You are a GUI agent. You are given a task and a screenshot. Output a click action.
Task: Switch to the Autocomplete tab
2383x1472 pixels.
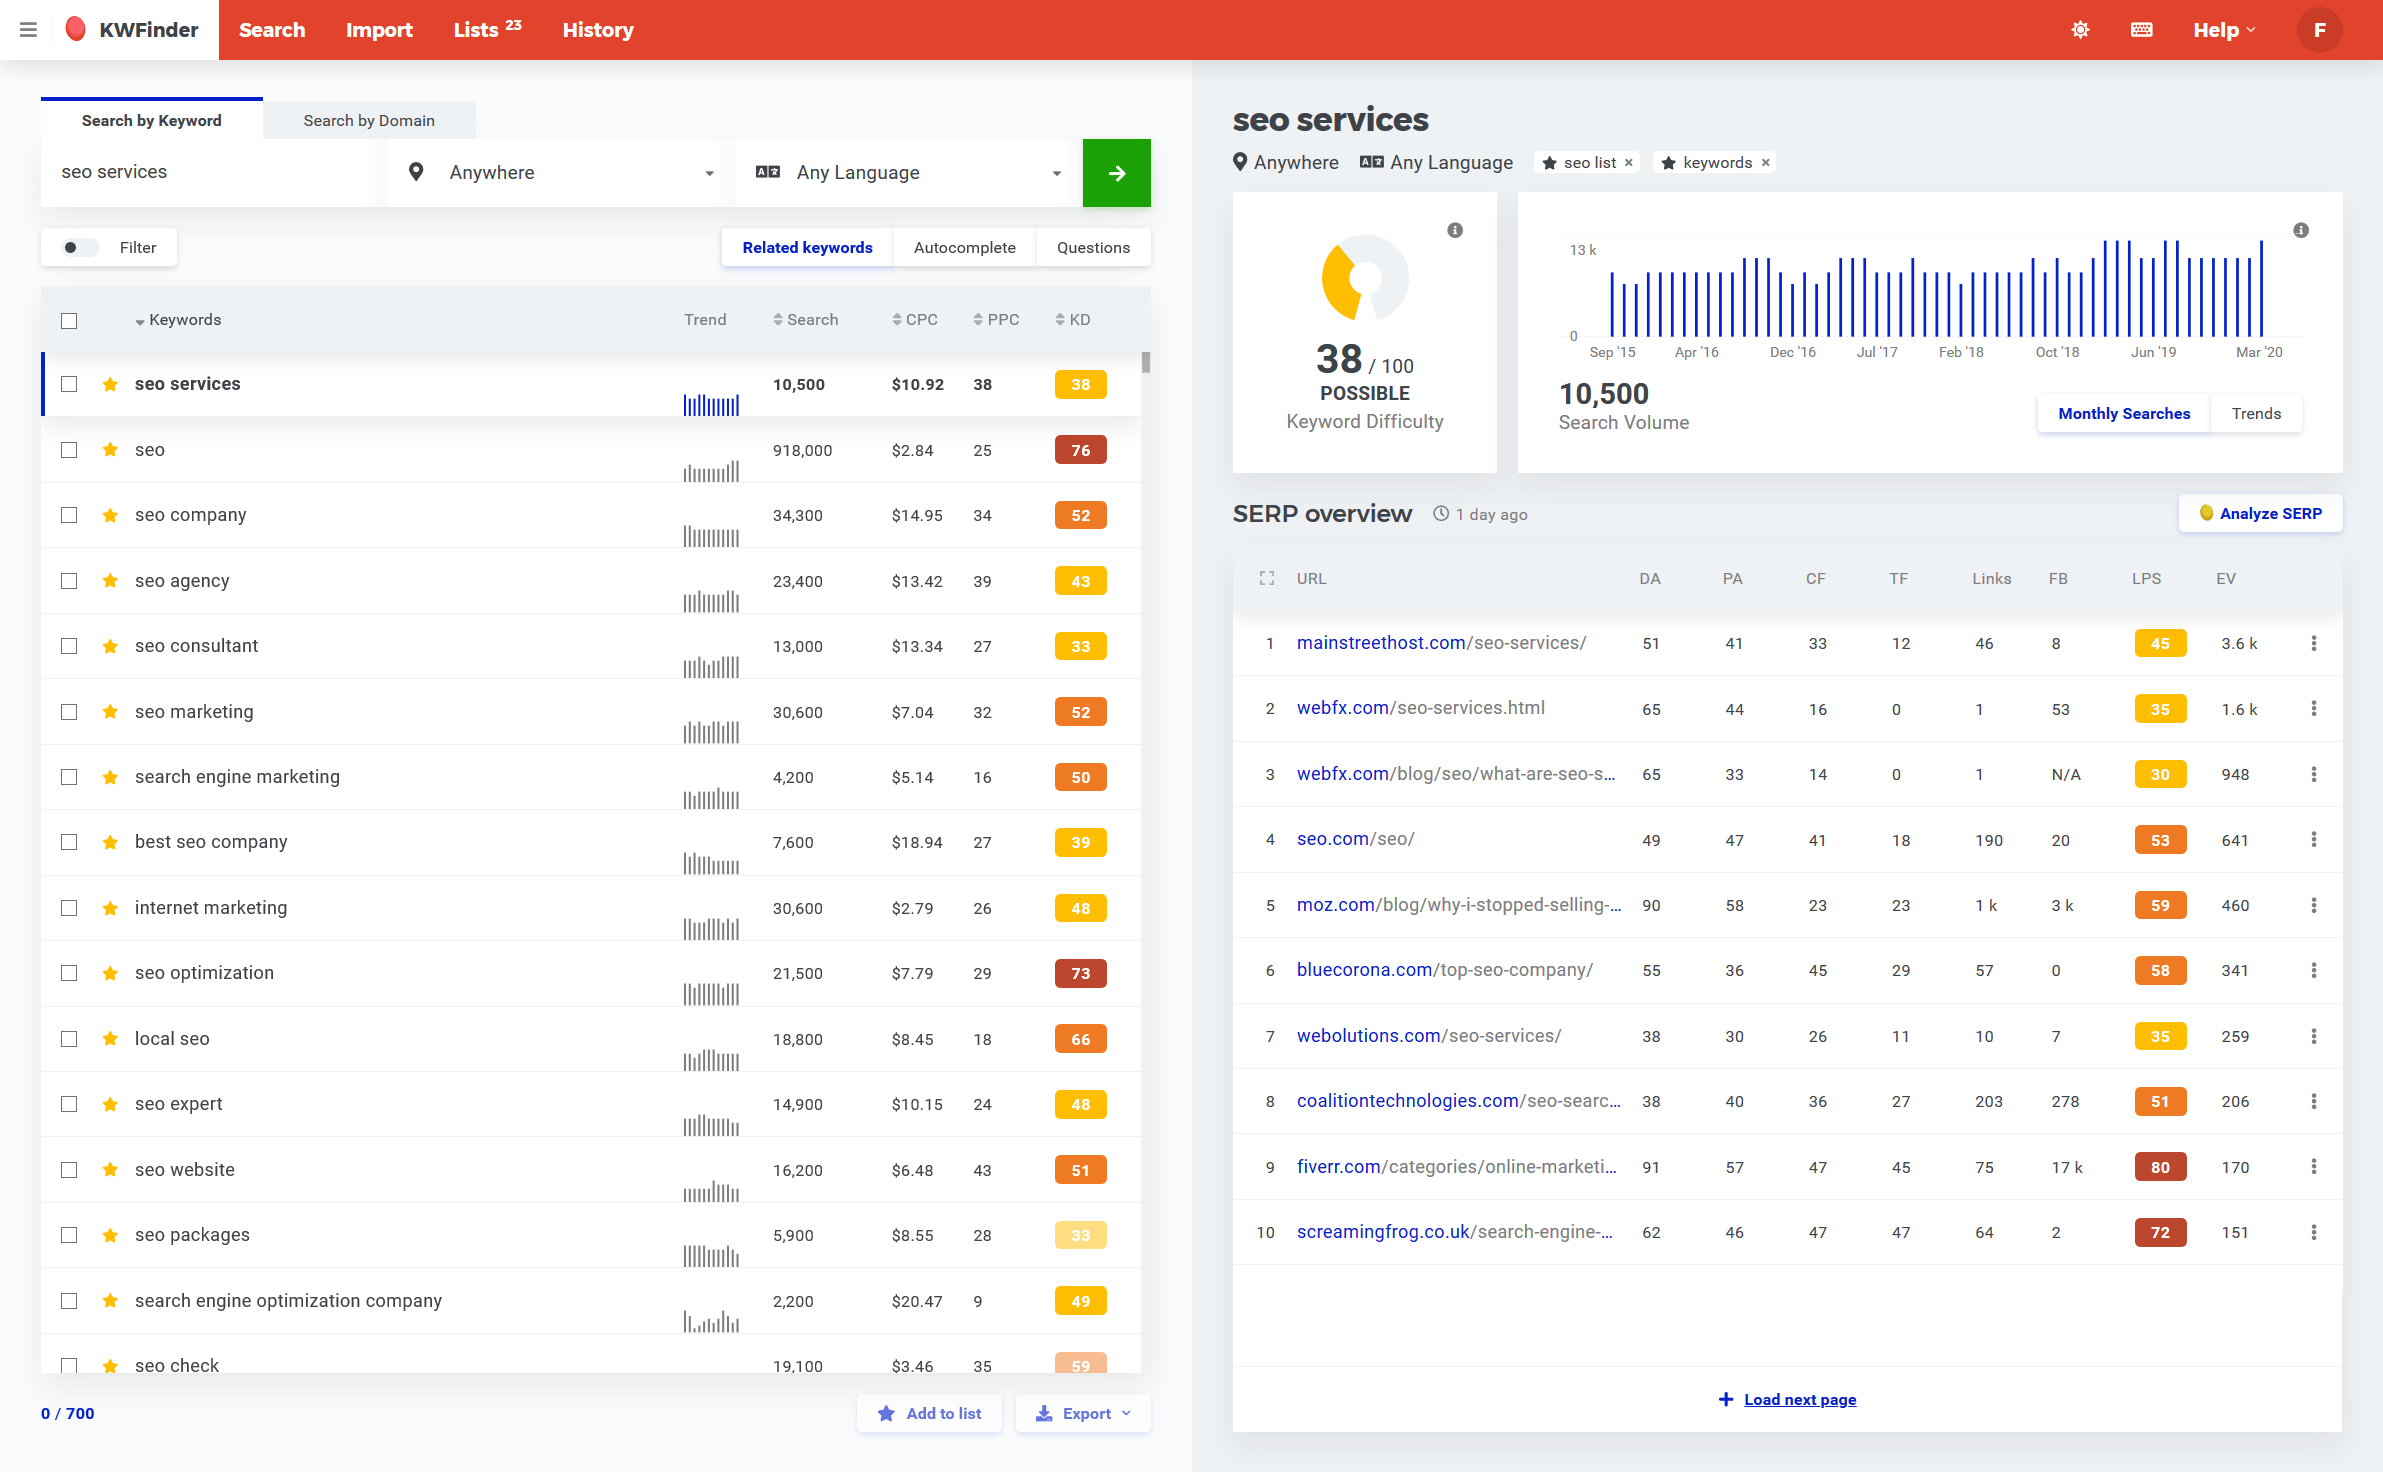tap(965, 247)
